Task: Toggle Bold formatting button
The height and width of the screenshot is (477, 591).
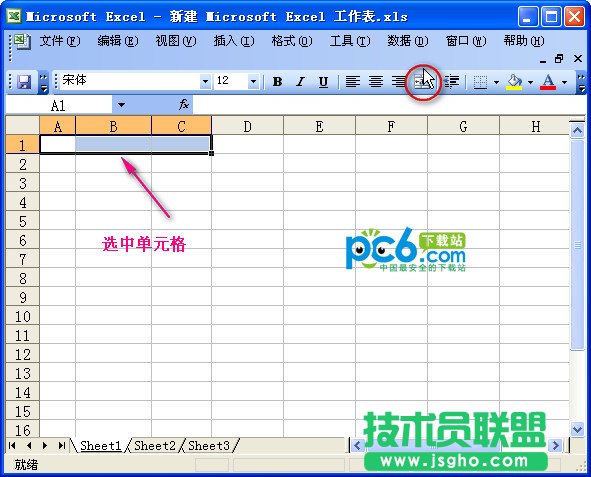Action: tap(278, 82)
